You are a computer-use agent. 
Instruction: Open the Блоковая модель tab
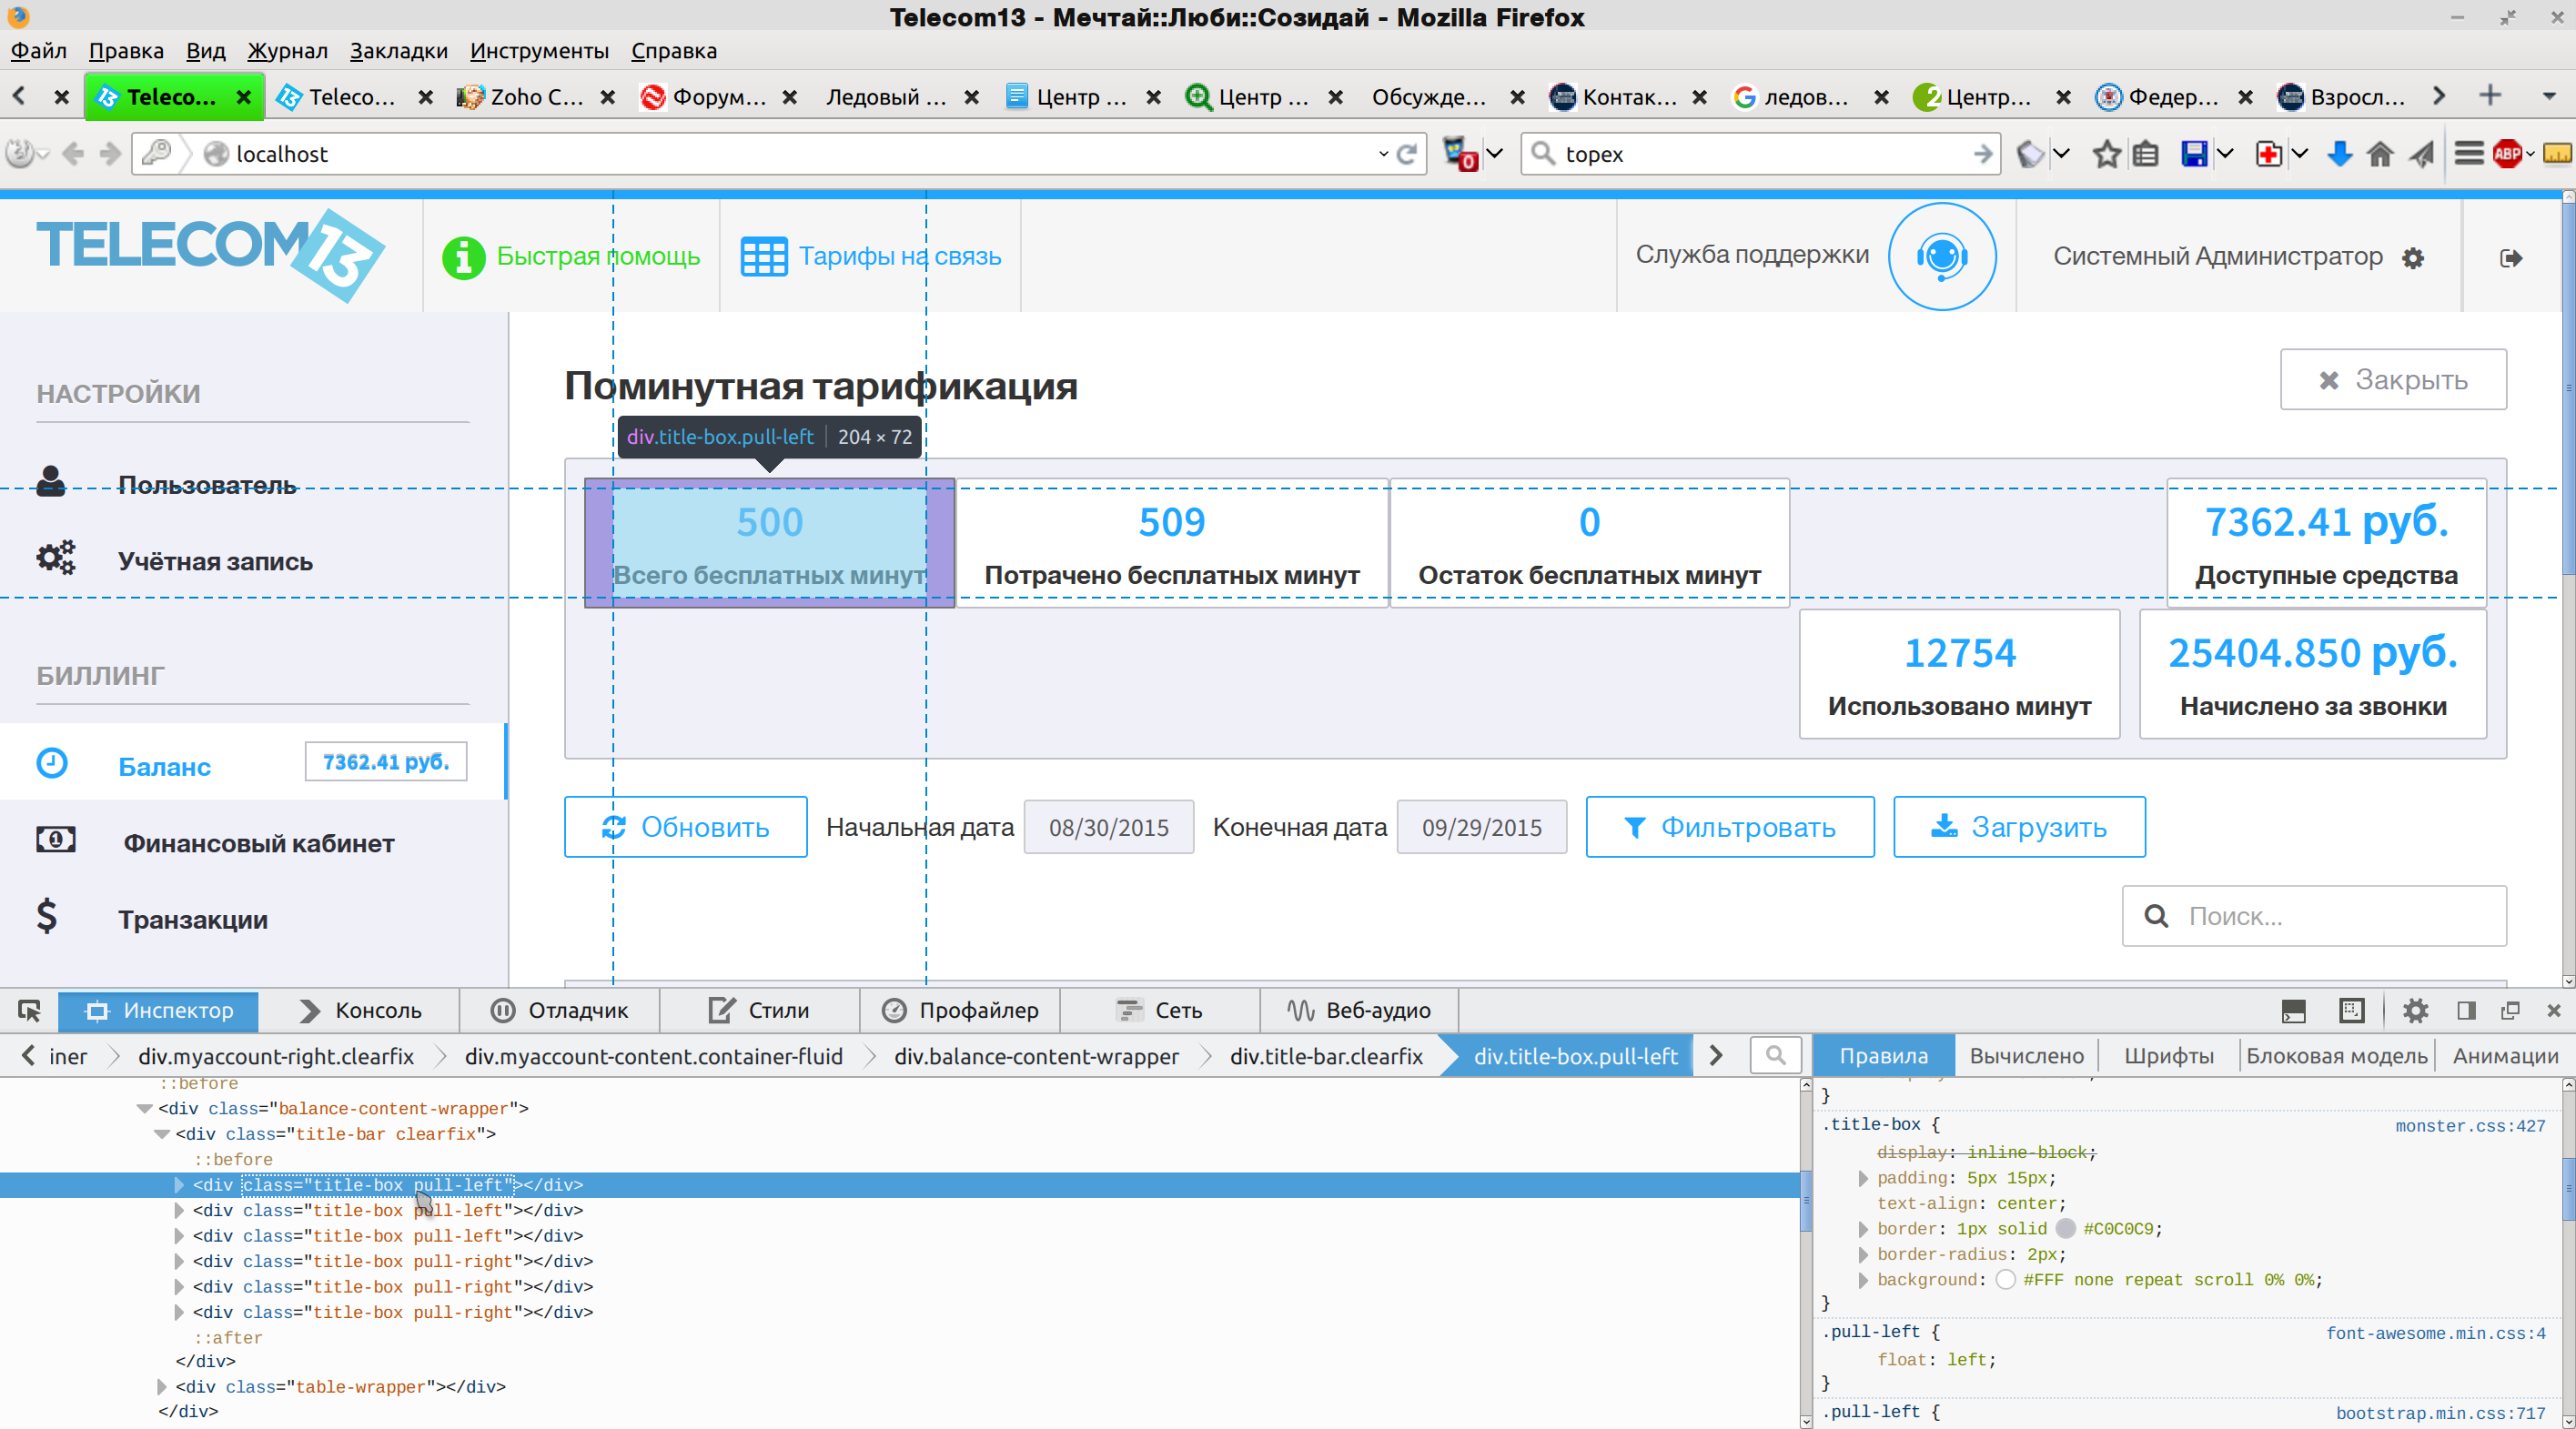pos(2336,1056)
